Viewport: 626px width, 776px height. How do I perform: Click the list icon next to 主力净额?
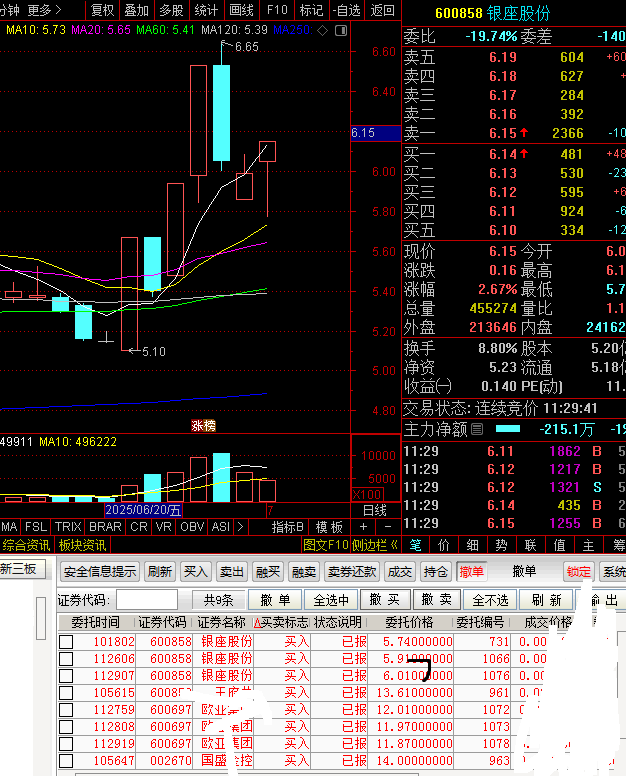point(477,429)
